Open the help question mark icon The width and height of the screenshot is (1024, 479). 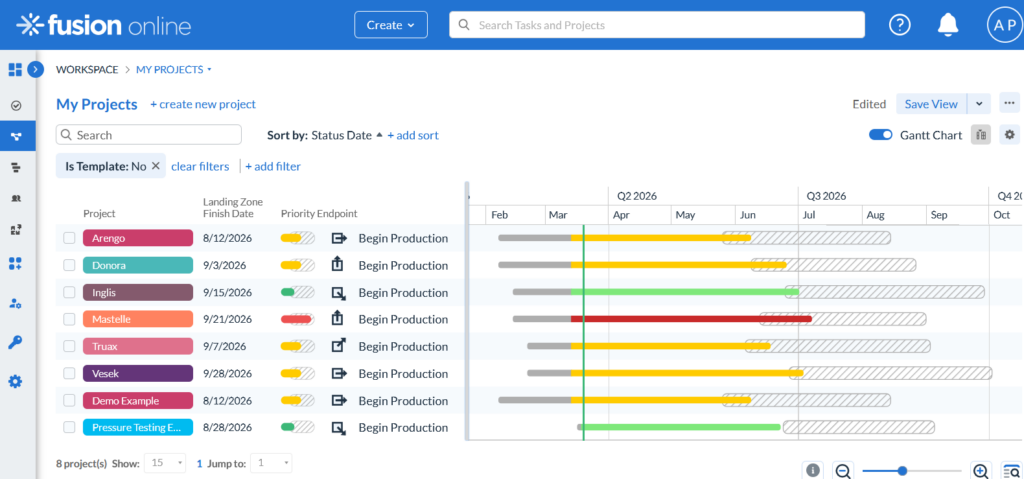point(900,25)
